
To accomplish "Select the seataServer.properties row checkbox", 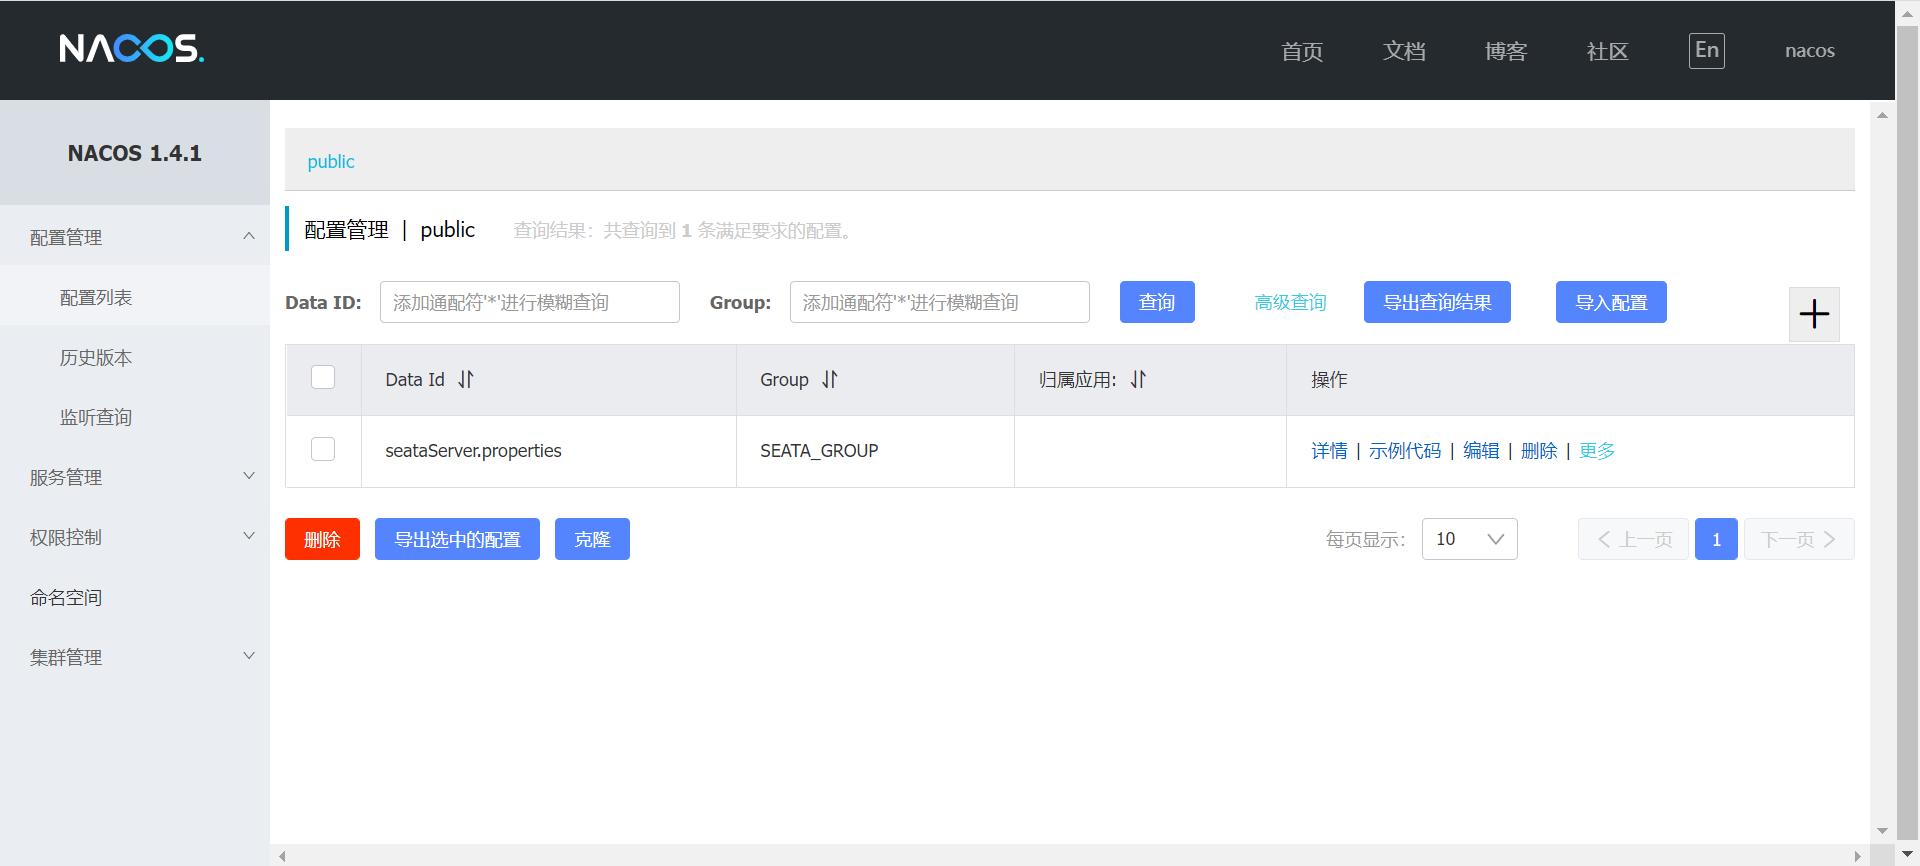I will pos(323,449).
